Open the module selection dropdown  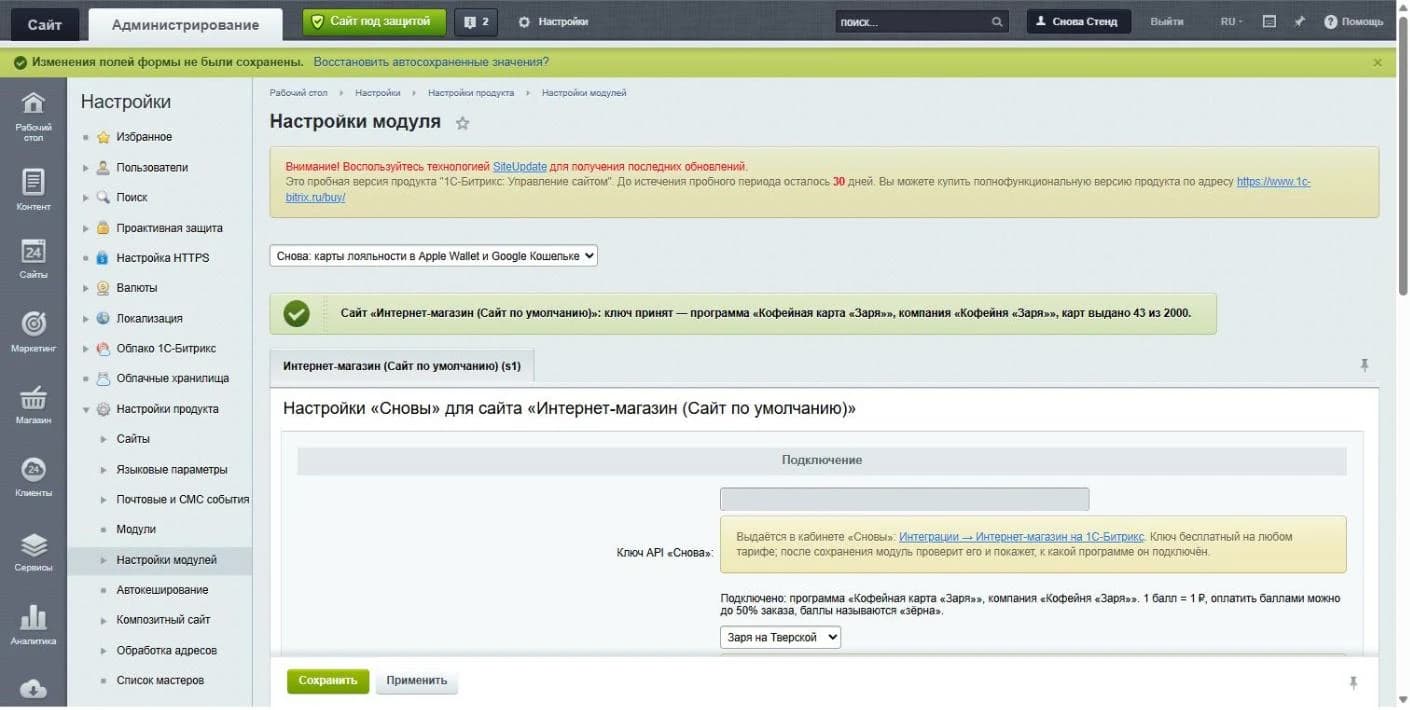click(x=434, y=256)
